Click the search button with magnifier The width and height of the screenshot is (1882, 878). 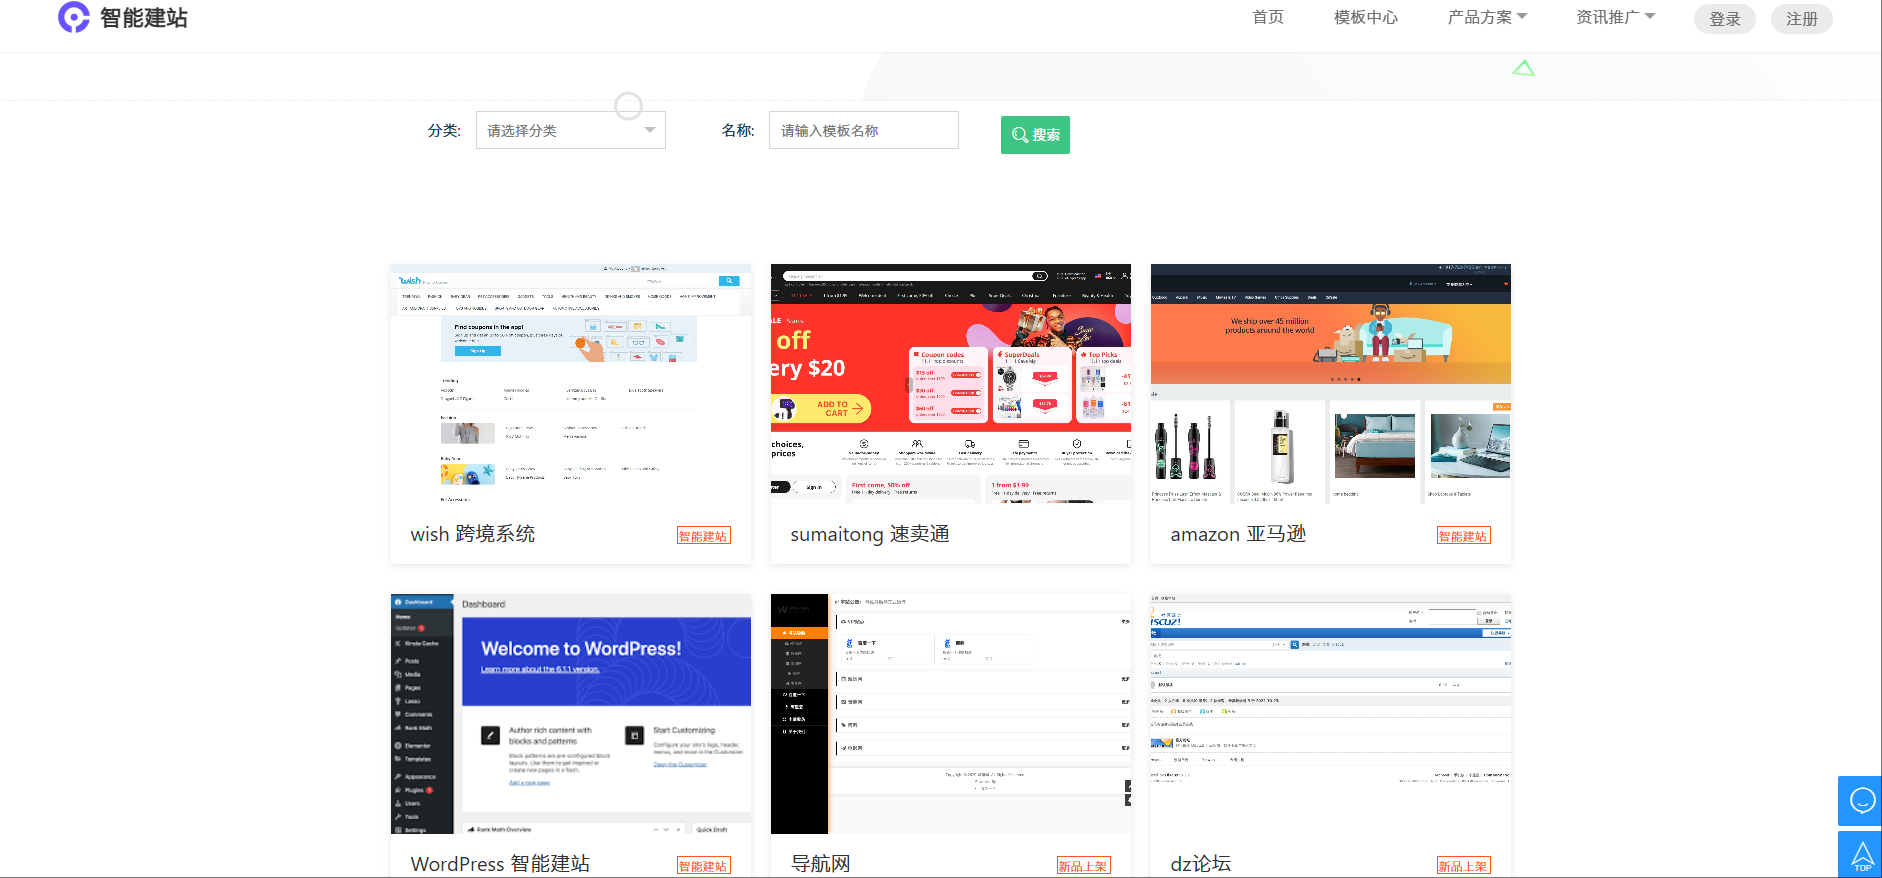click(1035, 135)
